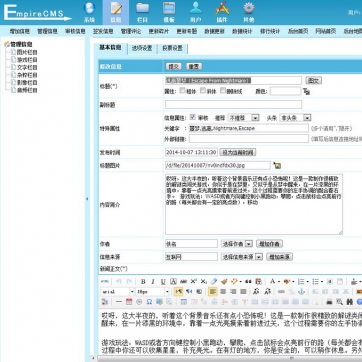Image resolution: width=362 pixels, height=362 pixels.
Task: Click the subtitle input field
Action: [233, 104]
